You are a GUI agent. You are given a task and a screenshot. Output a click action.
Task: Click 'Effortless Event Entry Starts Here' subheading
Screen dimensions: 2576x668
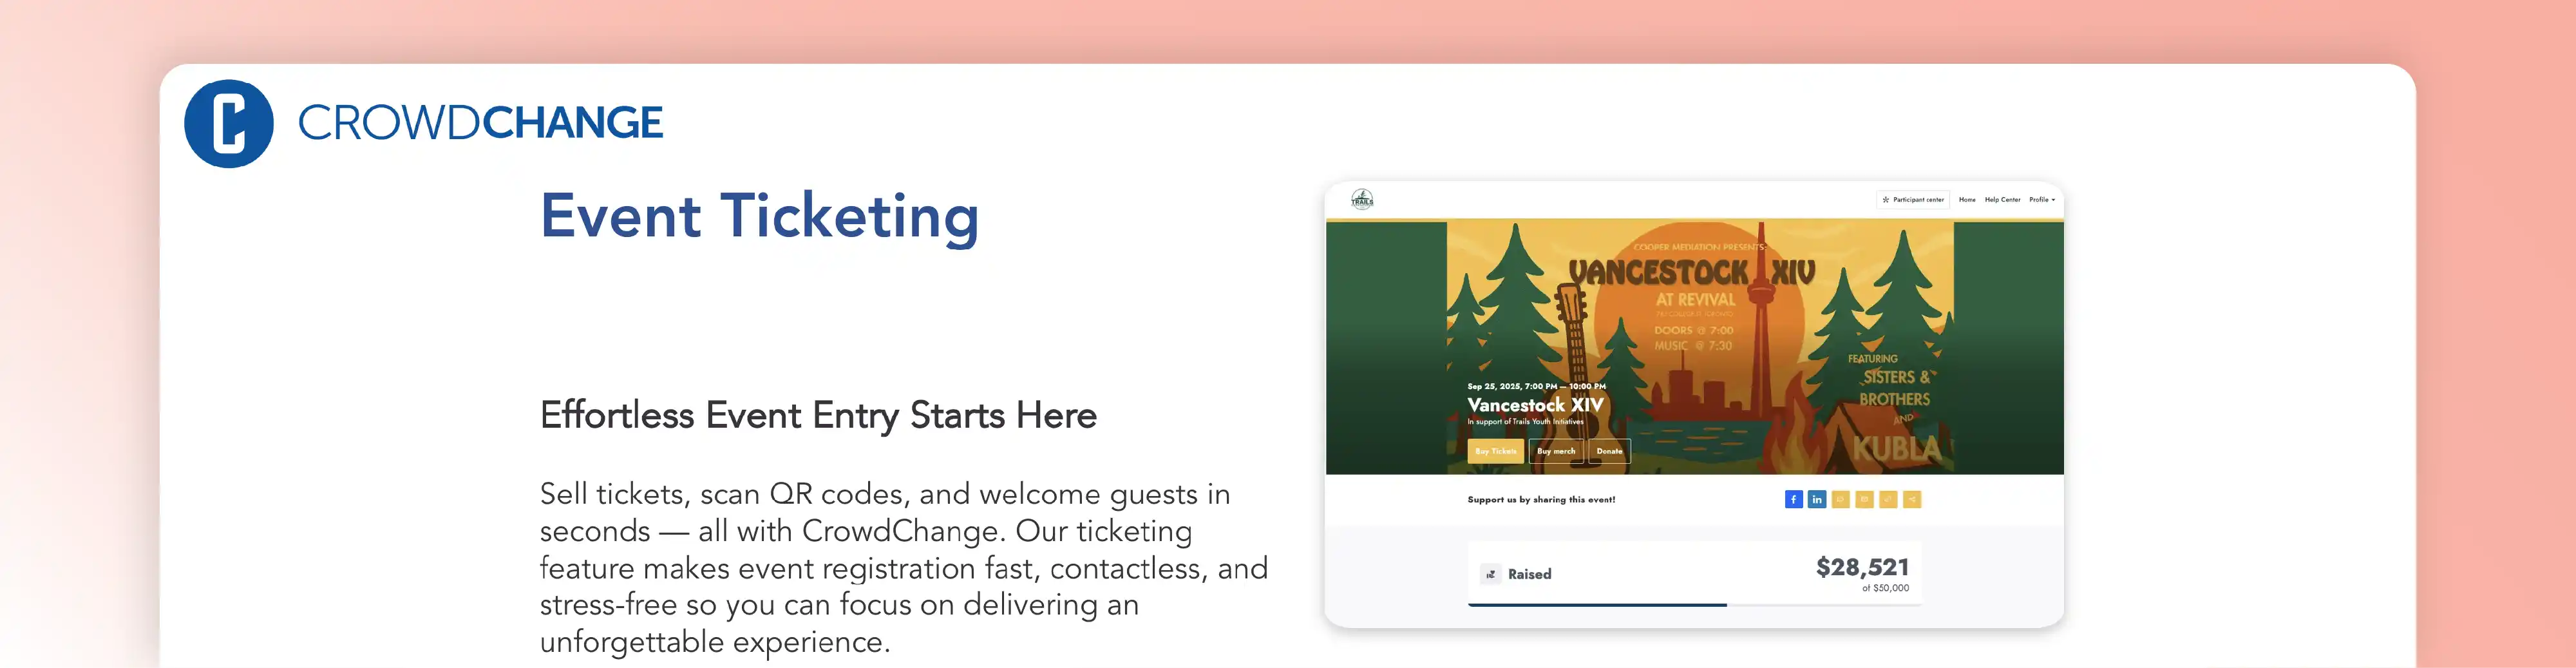click(x=818, y=415)
